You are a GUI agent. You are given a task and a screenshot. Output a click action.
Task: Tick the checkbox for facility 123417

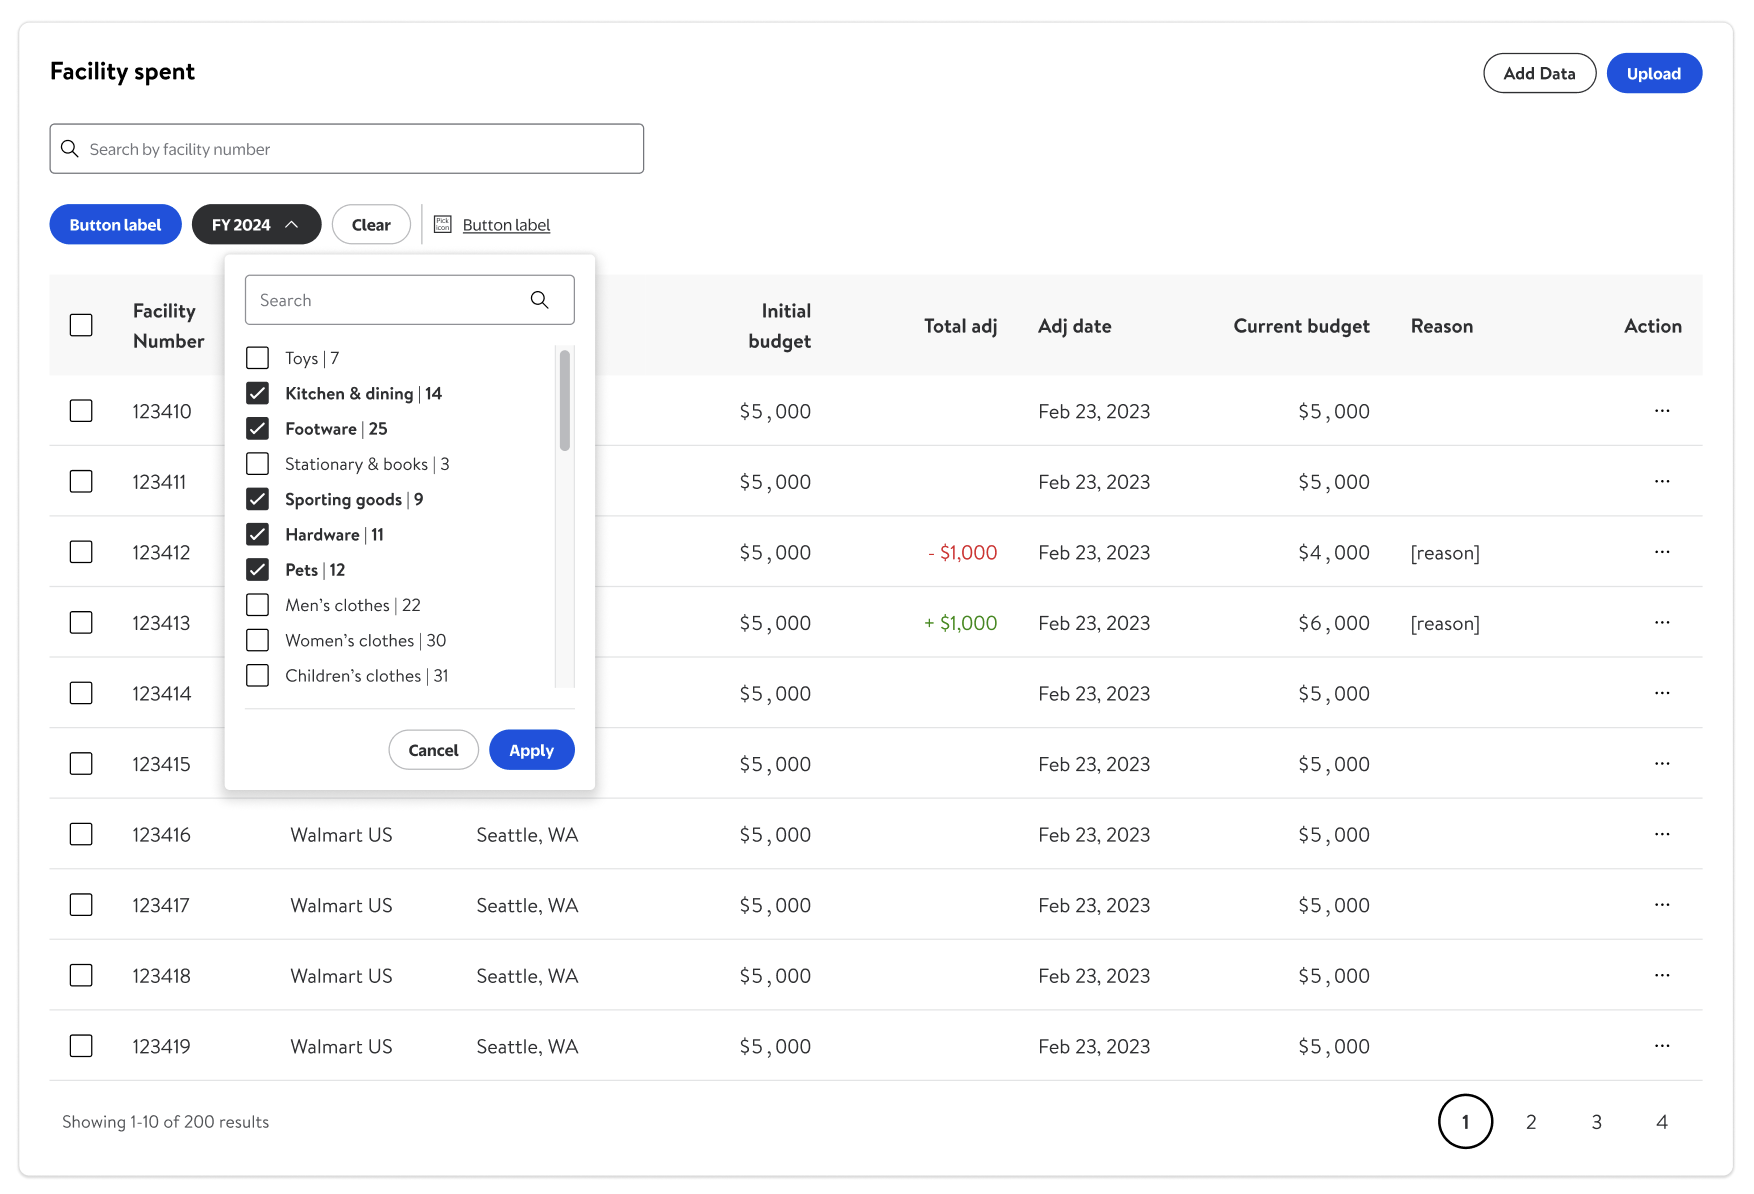pos(81,905)
